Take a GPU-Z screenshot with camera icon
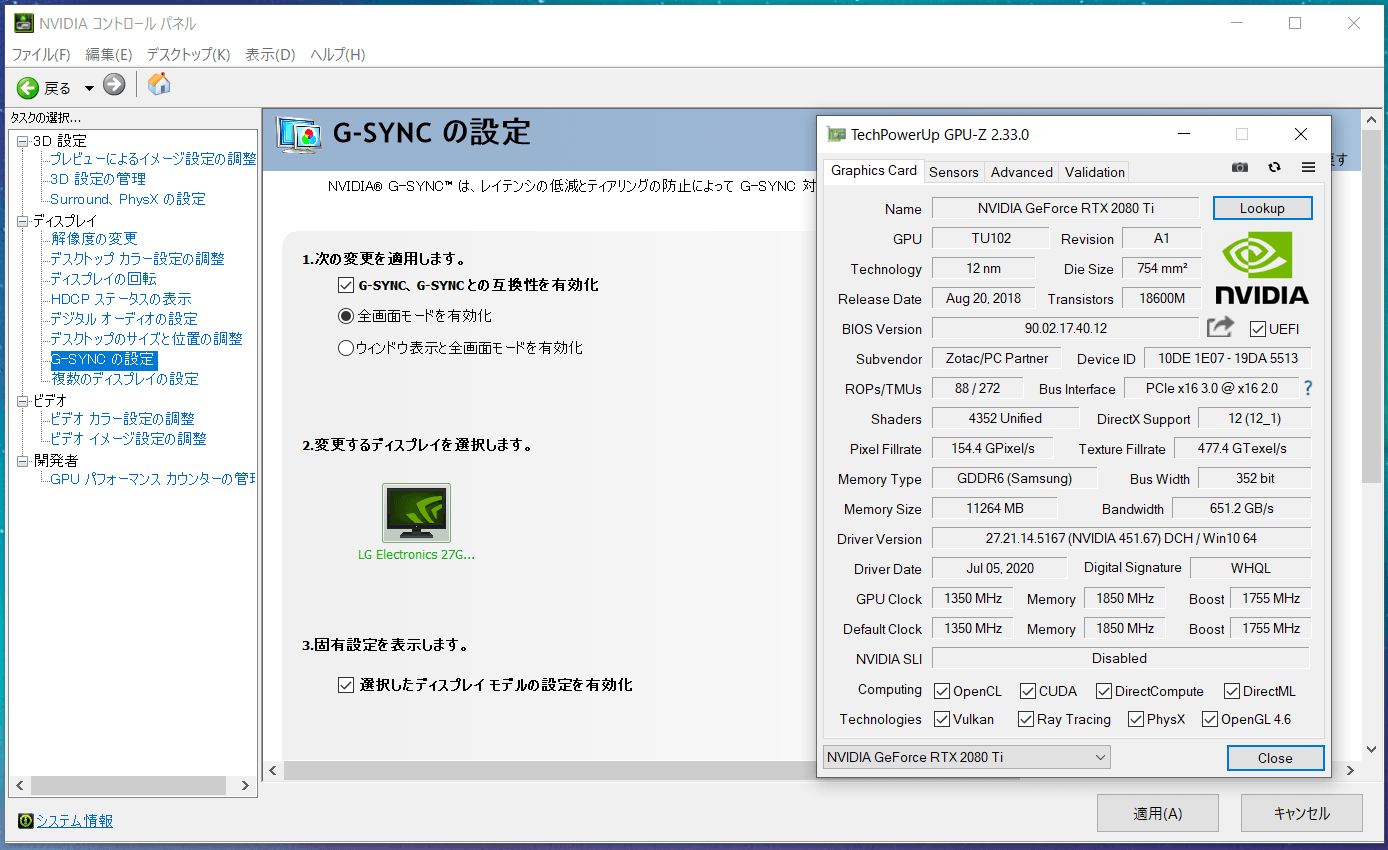The height and width of the screenshot is (850, 1388). 1240,168
